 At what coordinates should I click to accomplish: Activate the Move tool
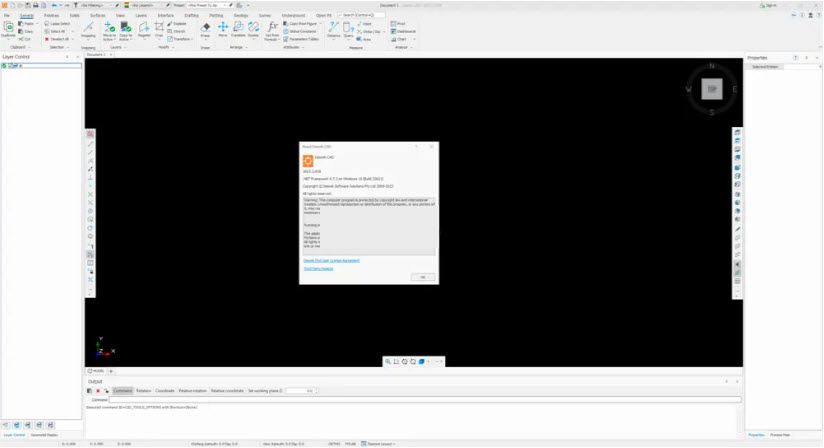pyautogui.click(x=223, y=29)
